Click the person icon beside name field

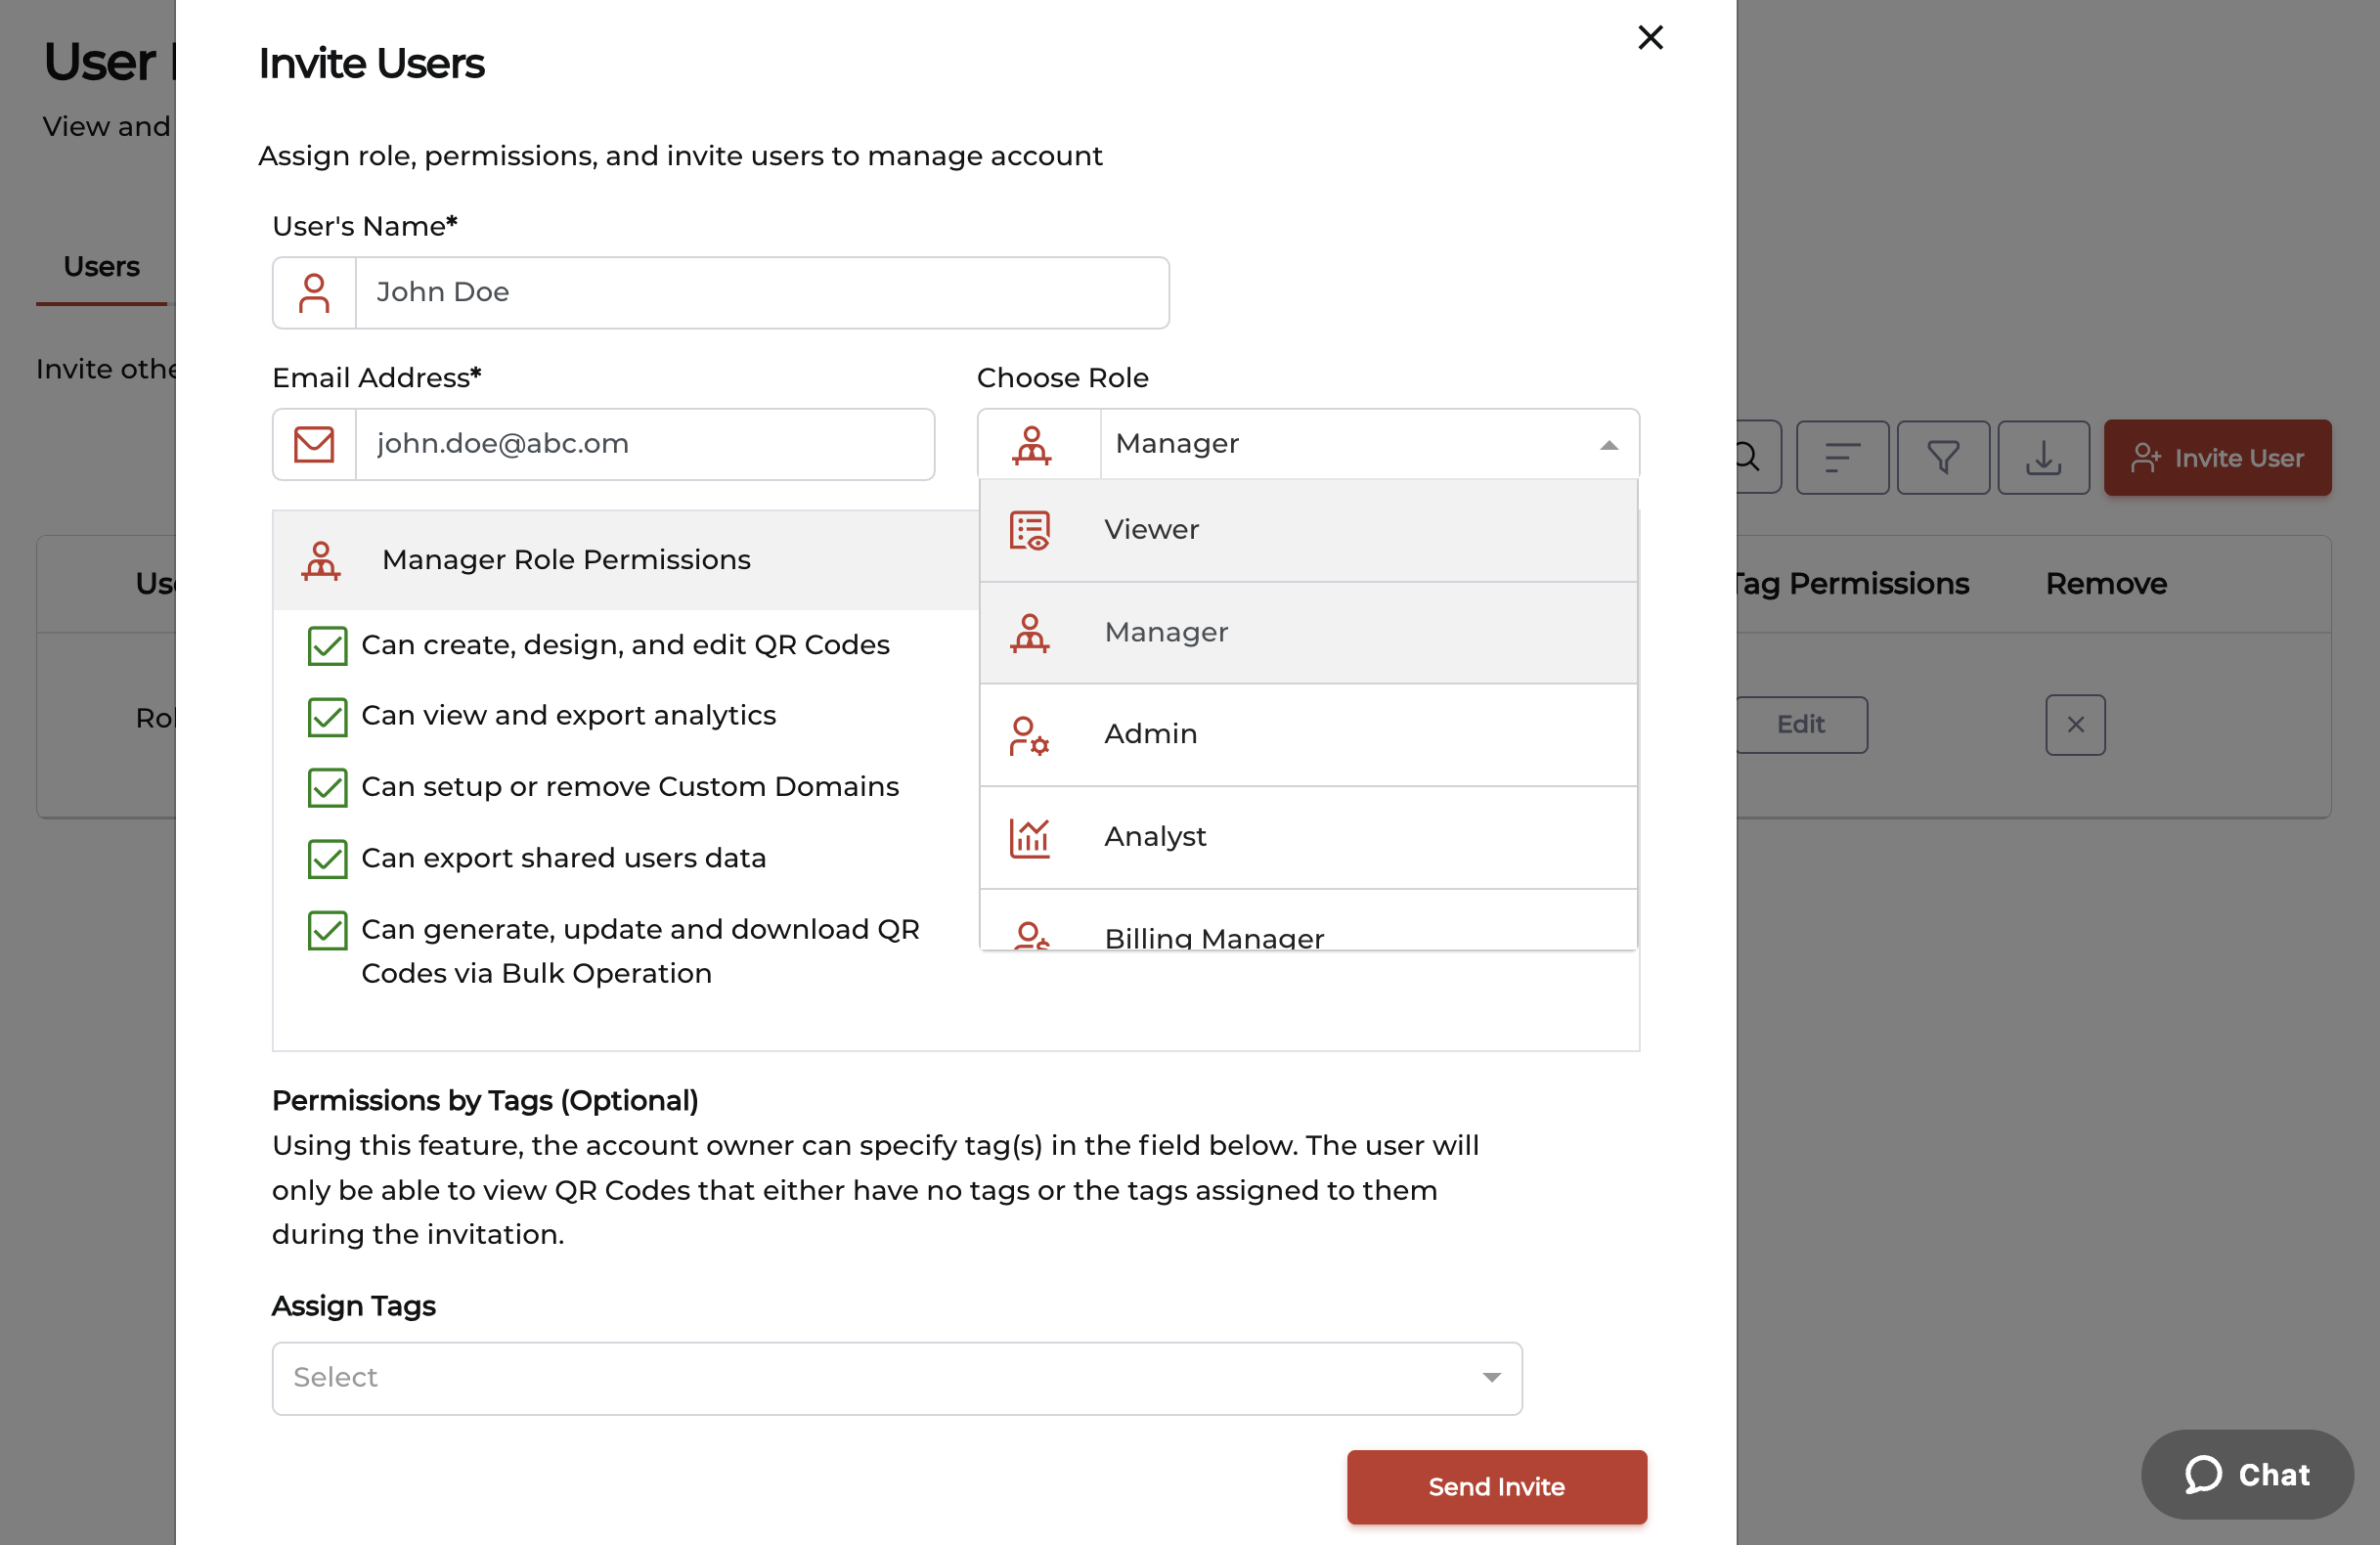pyautogui.click(x=314, y=293)
